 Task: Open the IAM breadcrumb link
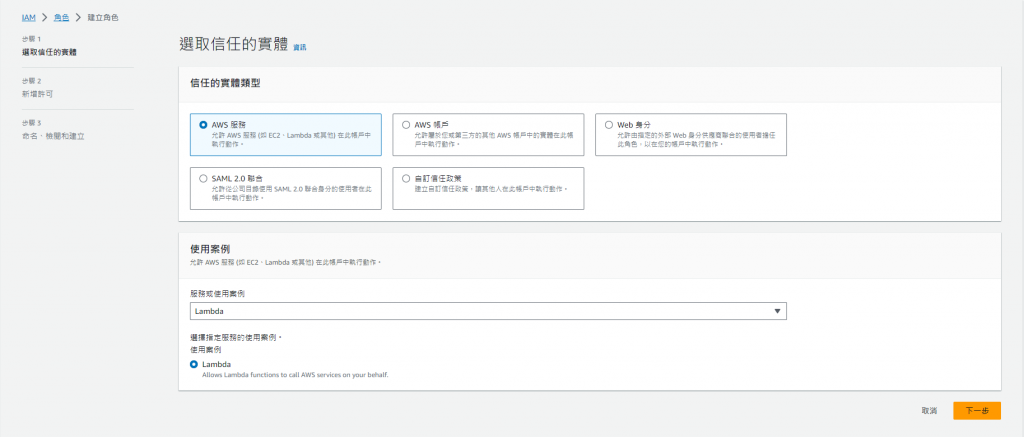point(28,18)
